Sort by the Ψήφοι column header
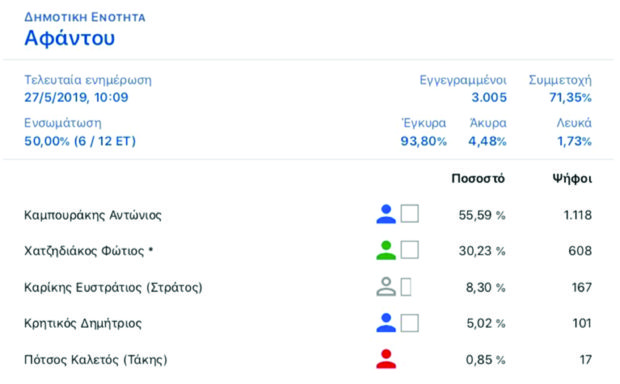The width and height of the screenshot is (620, 384). point(572,179)
